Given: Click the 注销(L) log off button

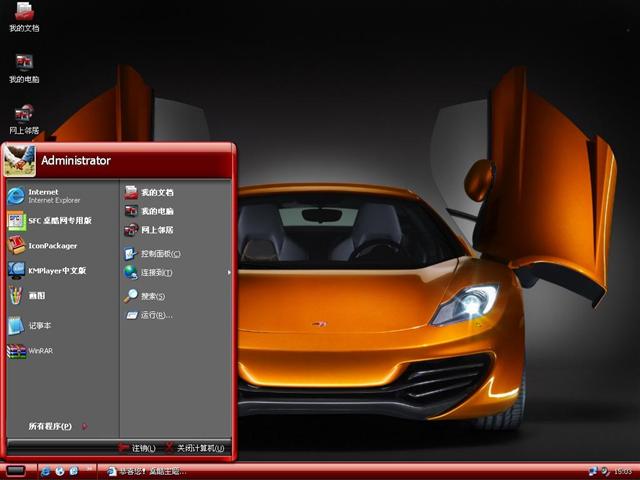Looking at the screenshot, I should click(138, 448).
